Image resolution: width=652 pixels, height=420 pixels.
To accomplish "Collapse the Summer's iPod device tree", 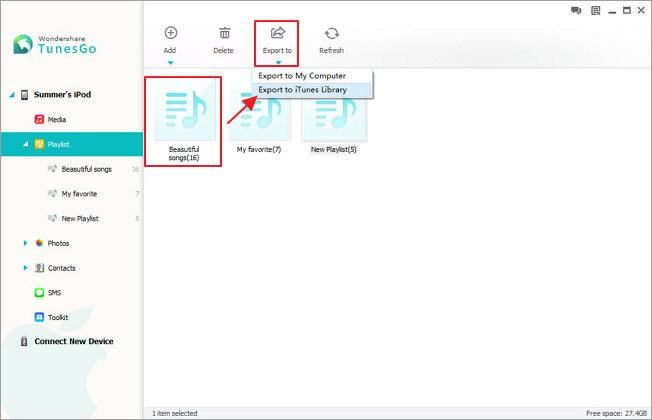I will tap(12, 95).
